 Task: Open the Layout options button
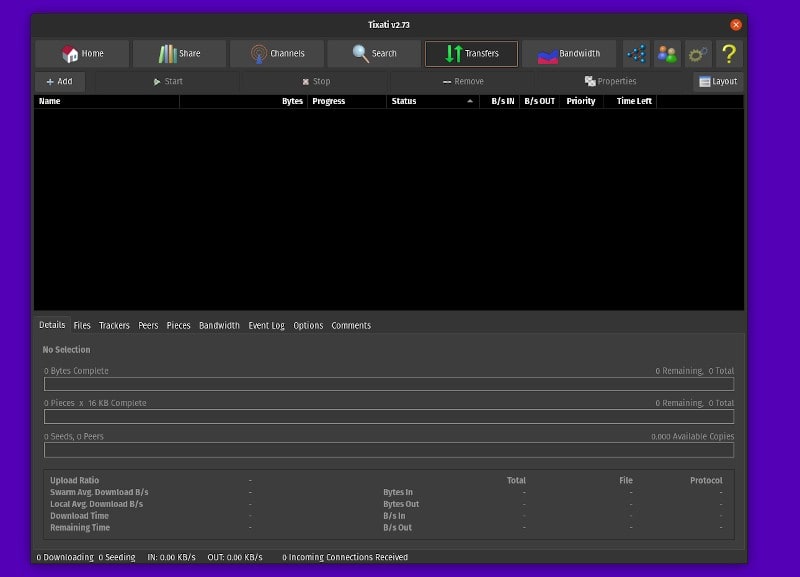pos(718,82)
